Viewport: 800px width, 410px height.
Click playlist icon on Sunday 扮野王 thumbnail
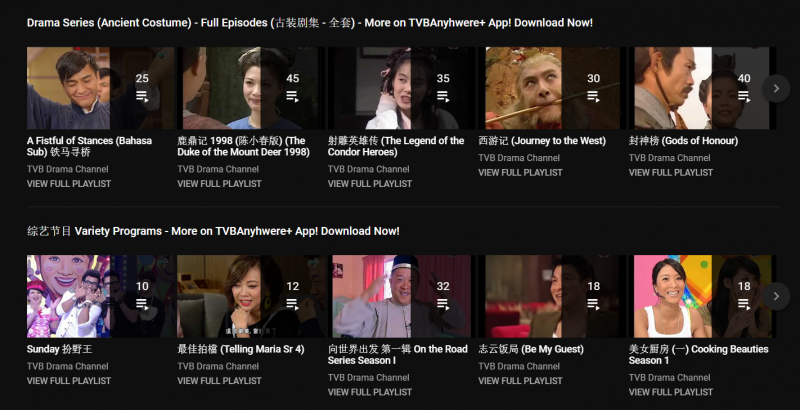tap(142, 304)
